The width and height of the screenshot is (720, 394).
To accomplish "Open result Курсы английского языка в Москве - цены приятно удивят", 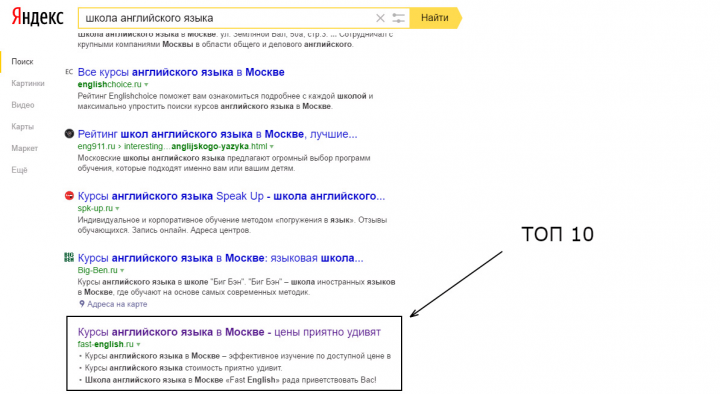I will [x=229, y=332].
